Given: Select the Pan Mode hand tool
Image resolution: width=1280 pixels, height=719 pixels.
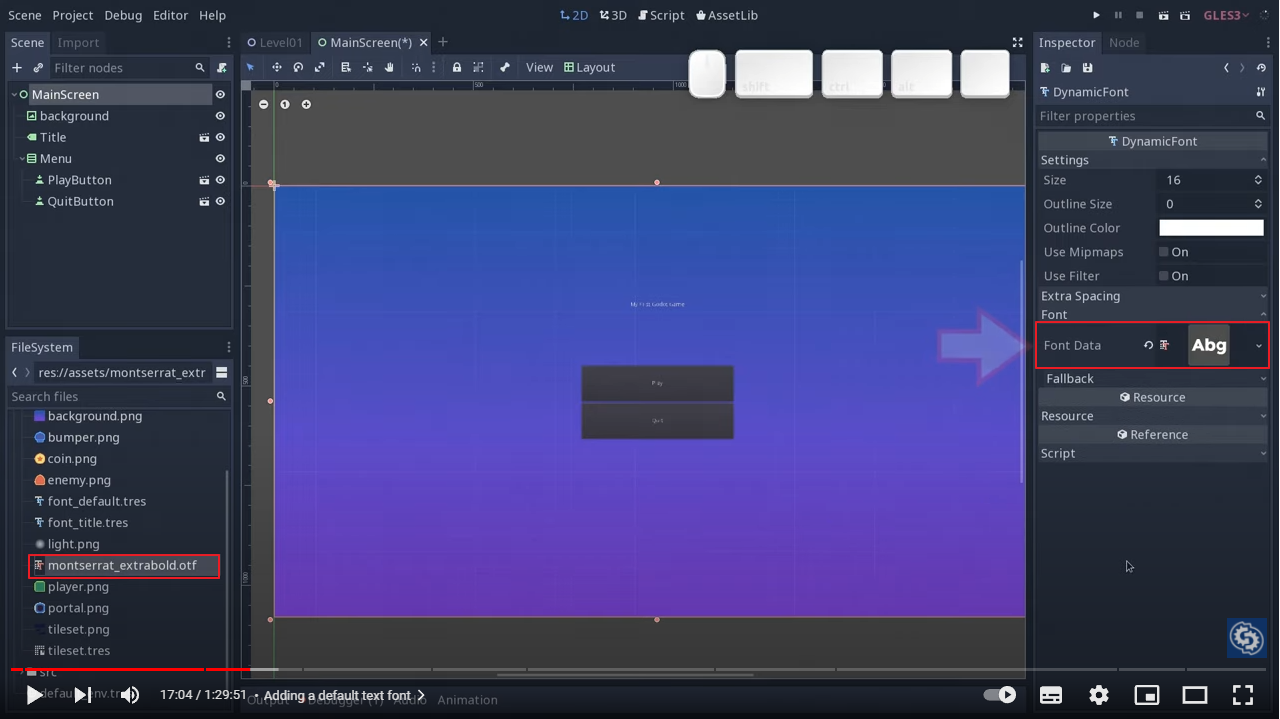Looking at the screenshot, I should pyautogui.click(x=389, y=67).
